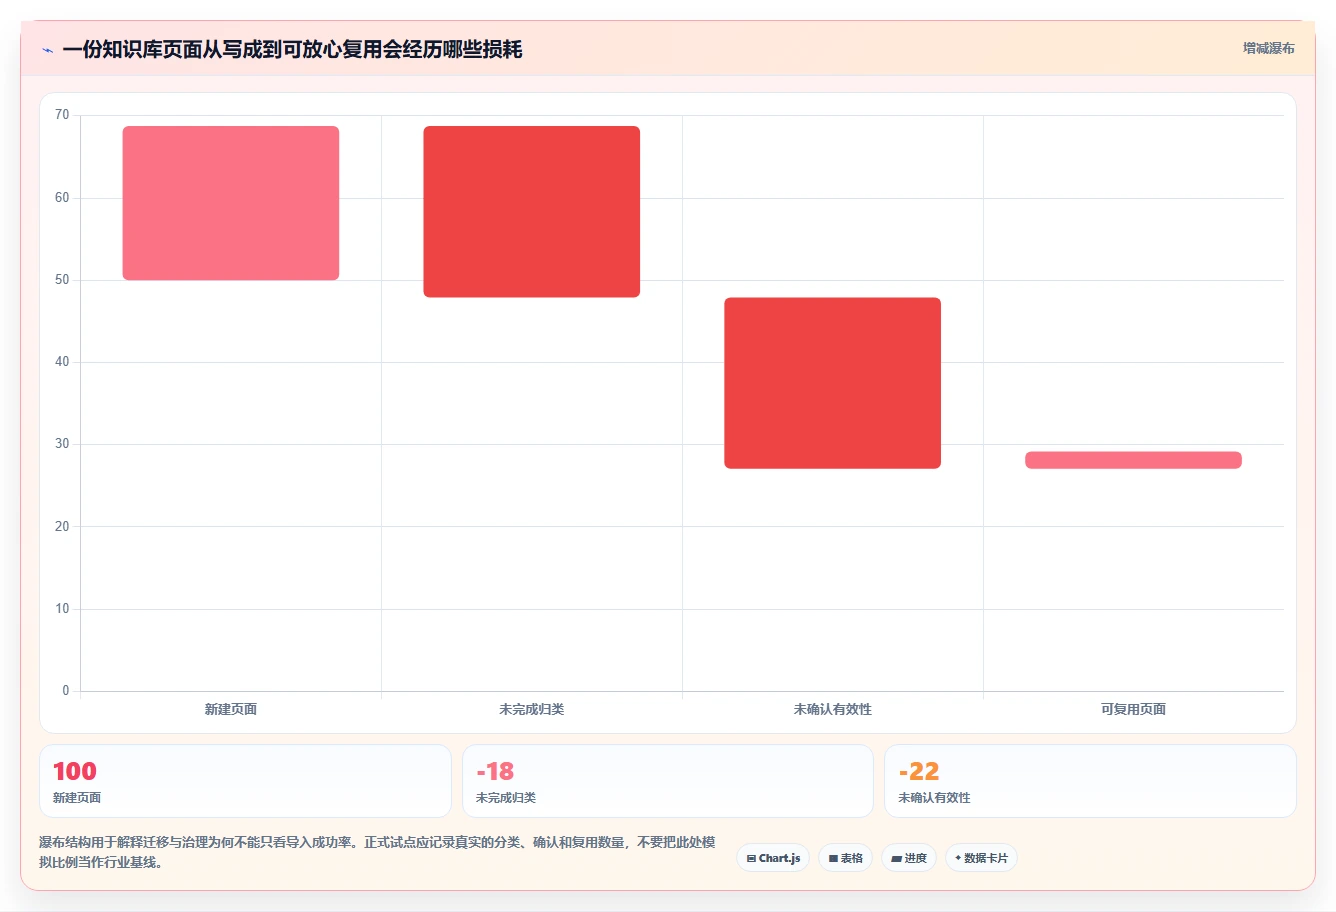Viewport: 1336px width, 912px height.
Task: Click the Chart.js tag chip
Action: coord(773,858)
